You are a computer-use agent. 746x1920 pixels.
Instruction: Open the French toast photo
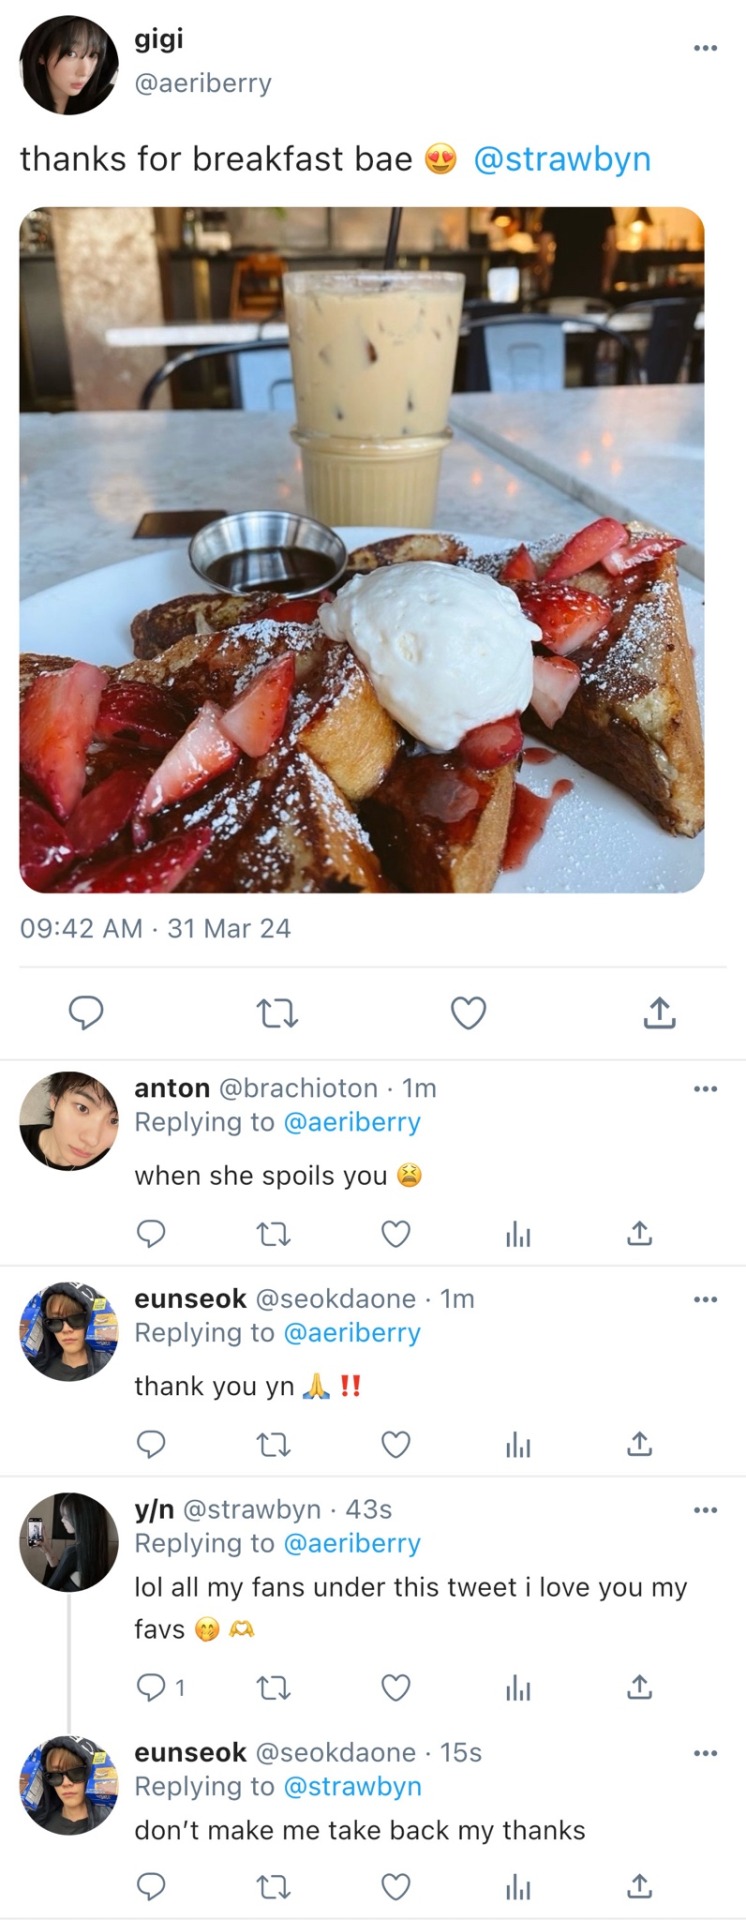pos(362,549)
